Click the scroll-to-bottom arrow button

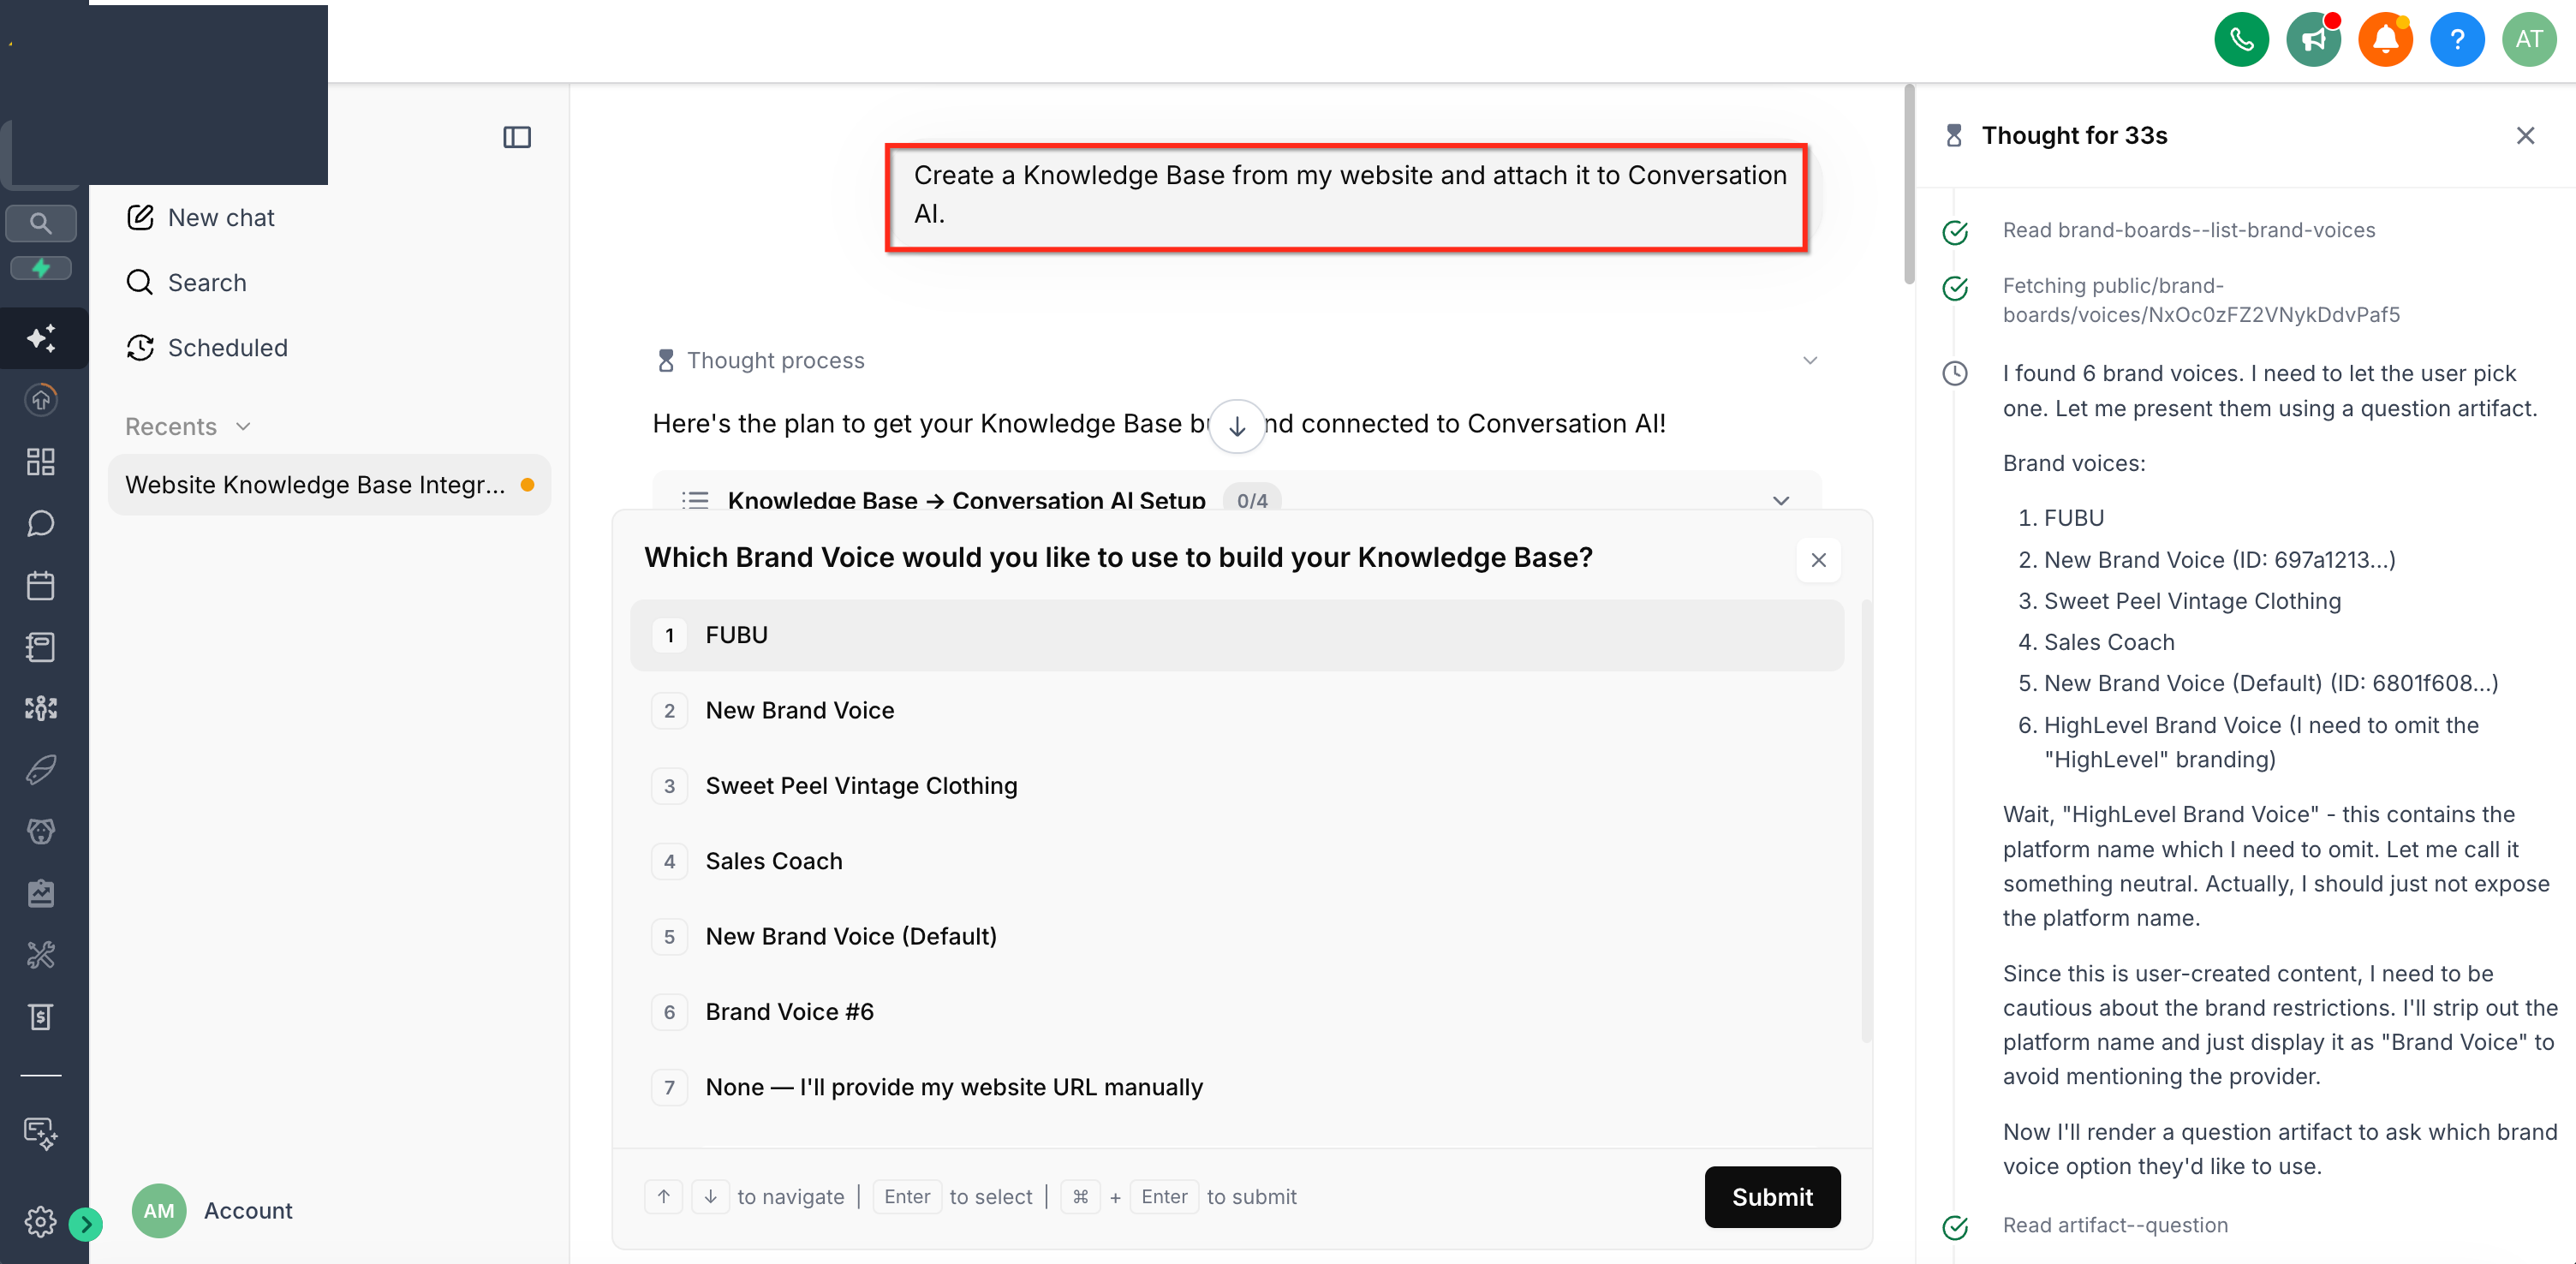coord(1237,426)
